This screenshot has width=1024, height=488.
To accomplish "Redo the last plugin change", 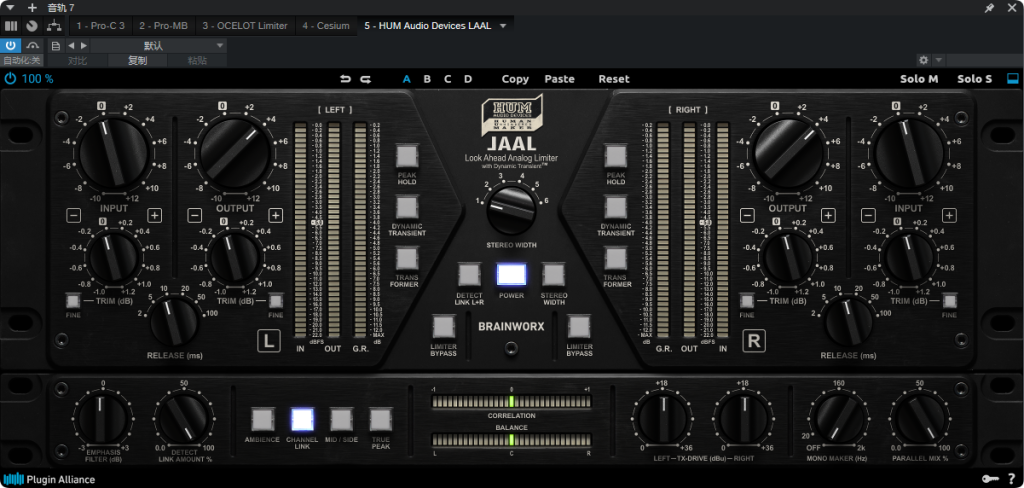I will click(x=366, y=79).
